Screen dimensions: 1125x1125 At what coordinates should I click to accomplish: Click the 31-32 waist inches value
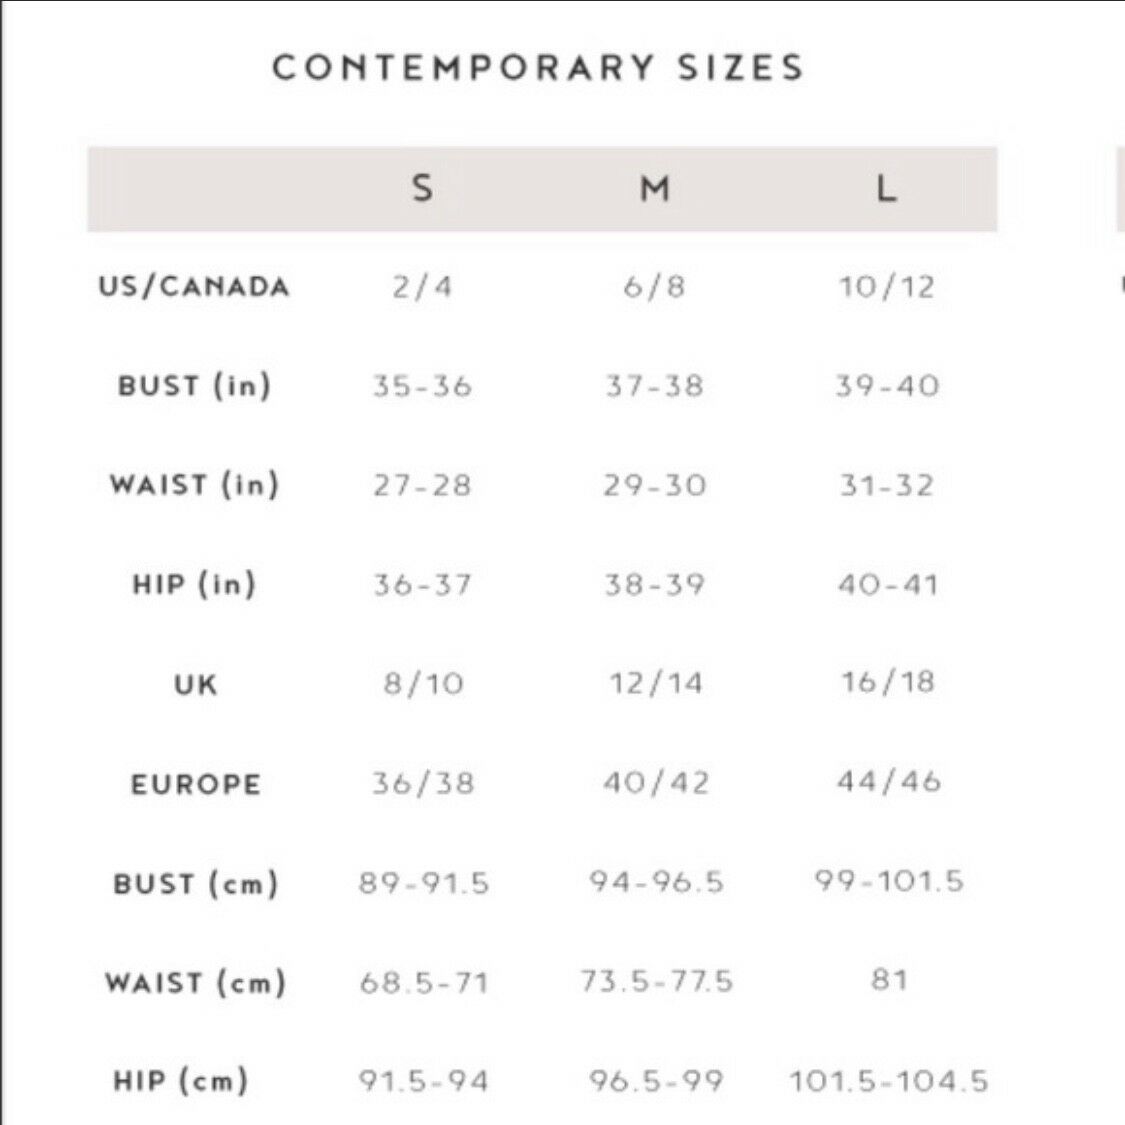(x=887, y=486)
